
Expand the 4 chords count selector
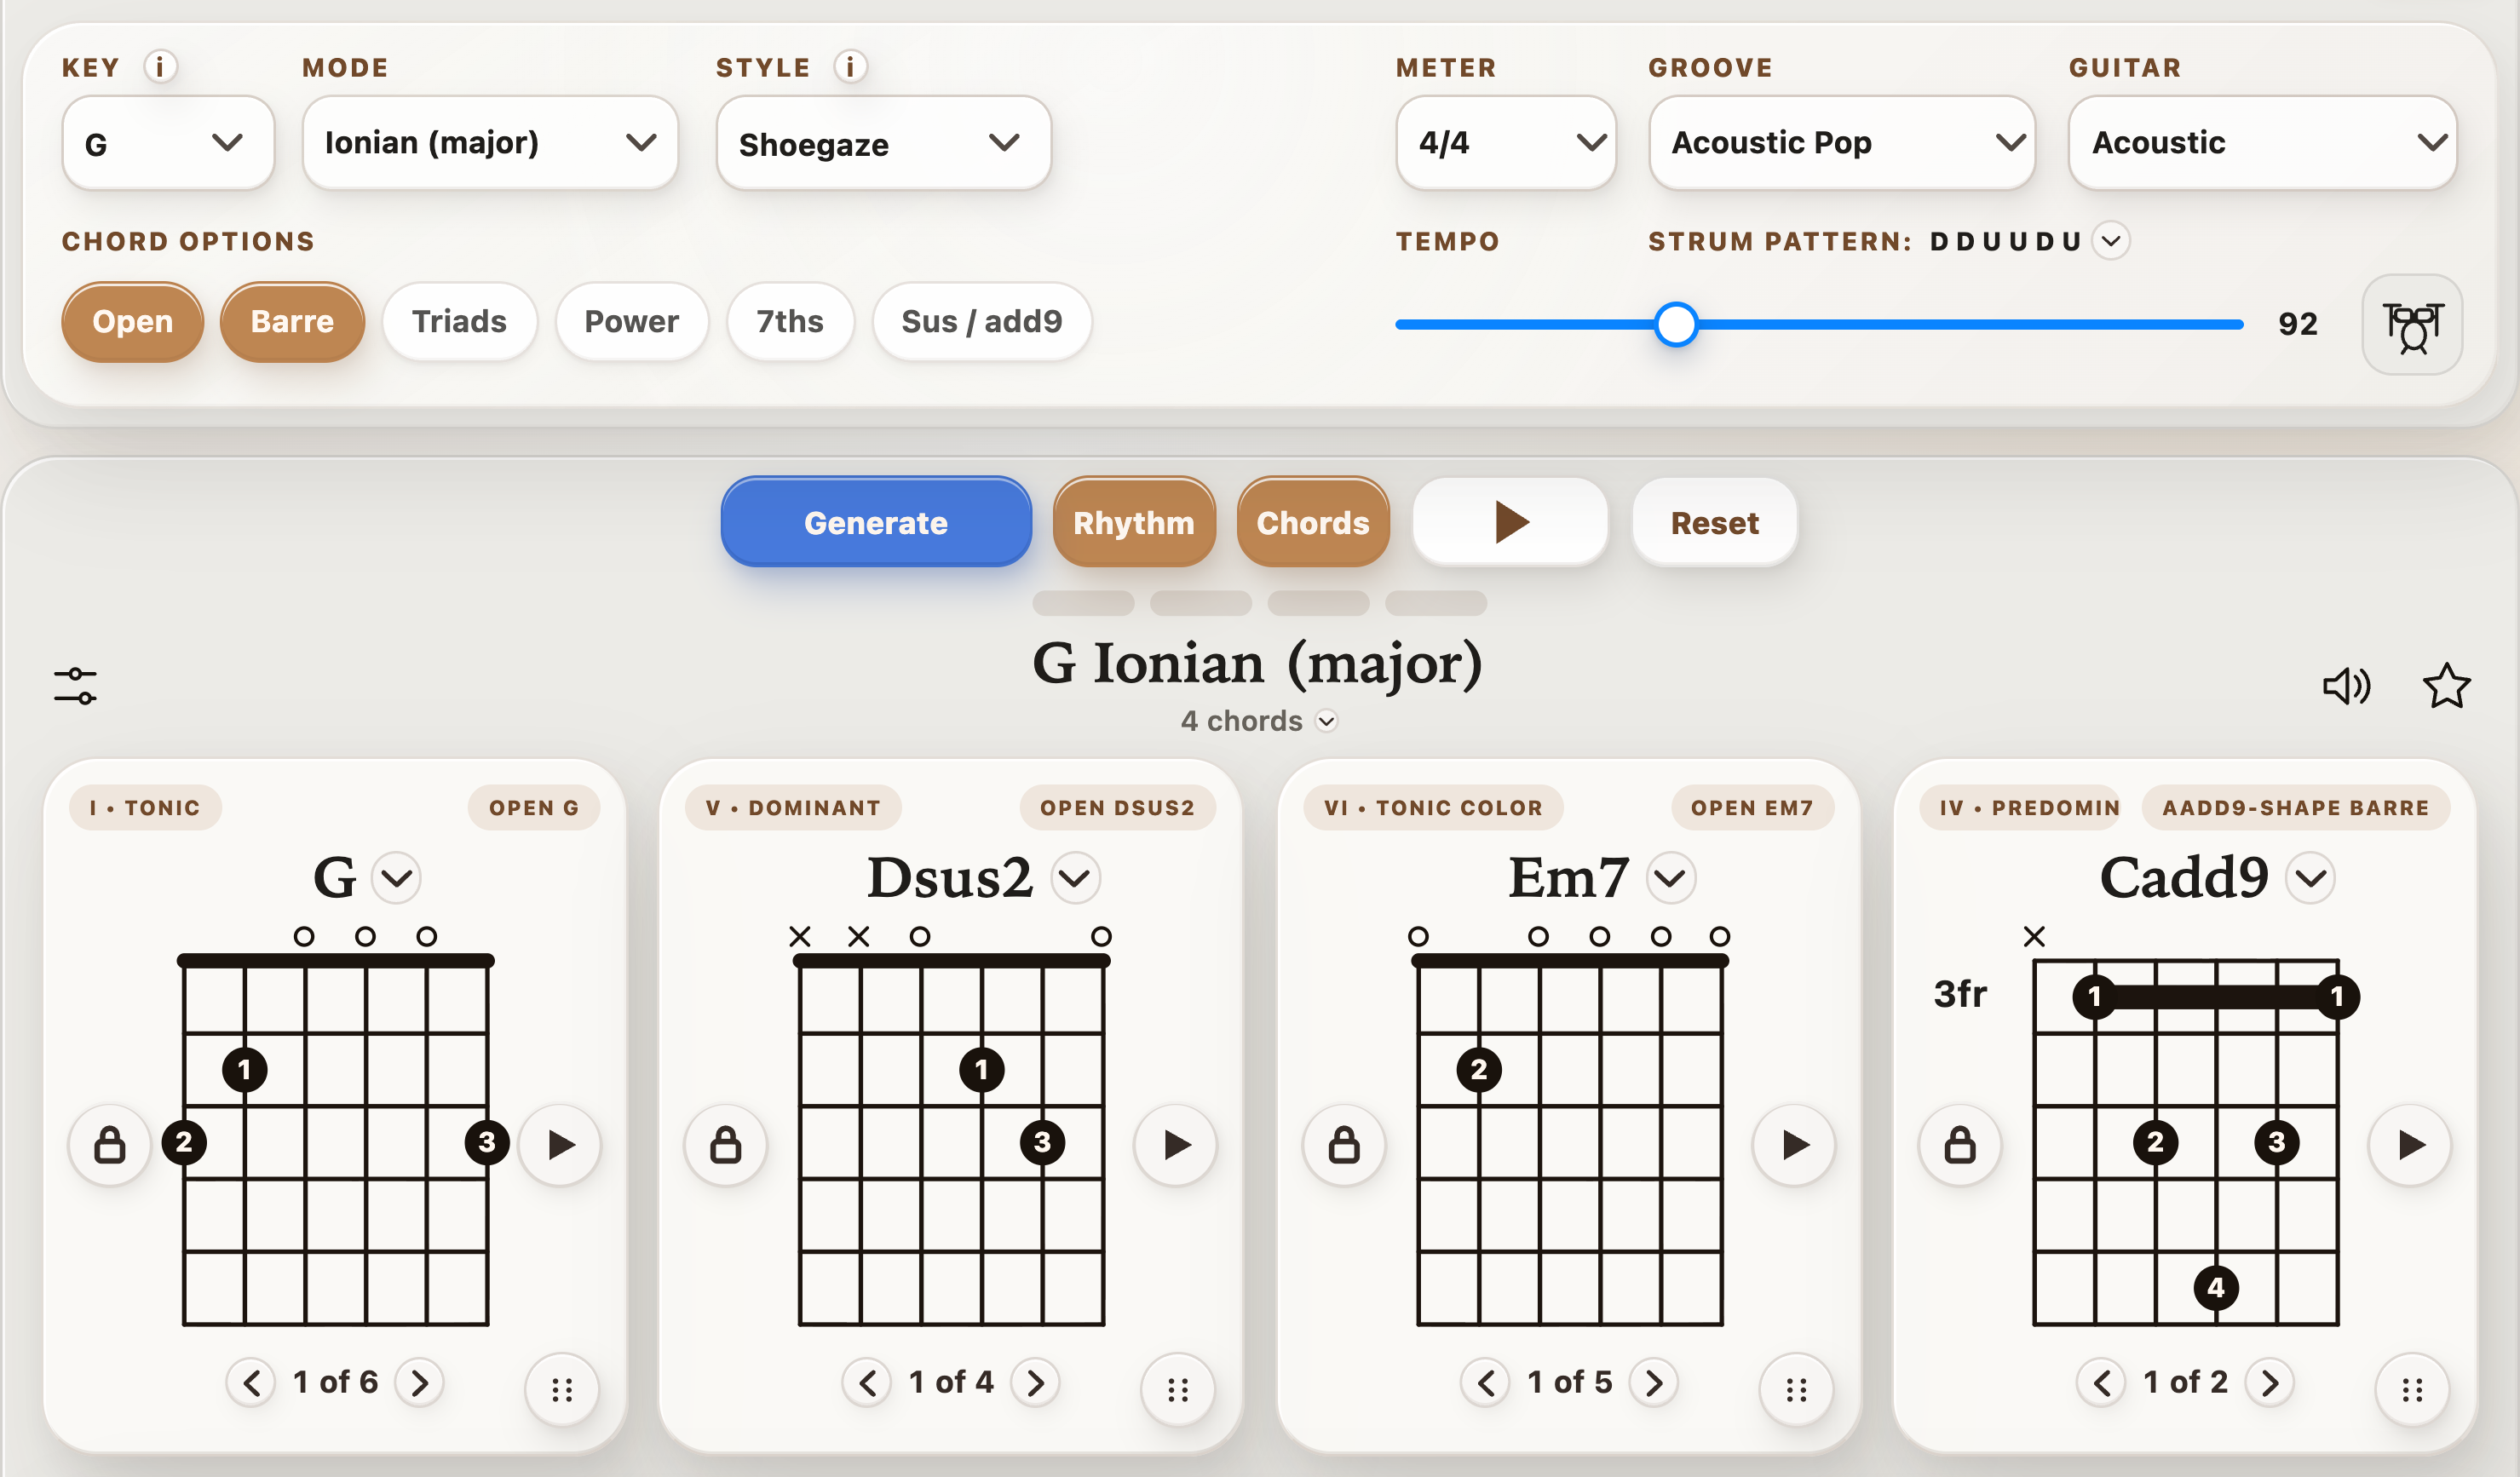click(1327, 721)
